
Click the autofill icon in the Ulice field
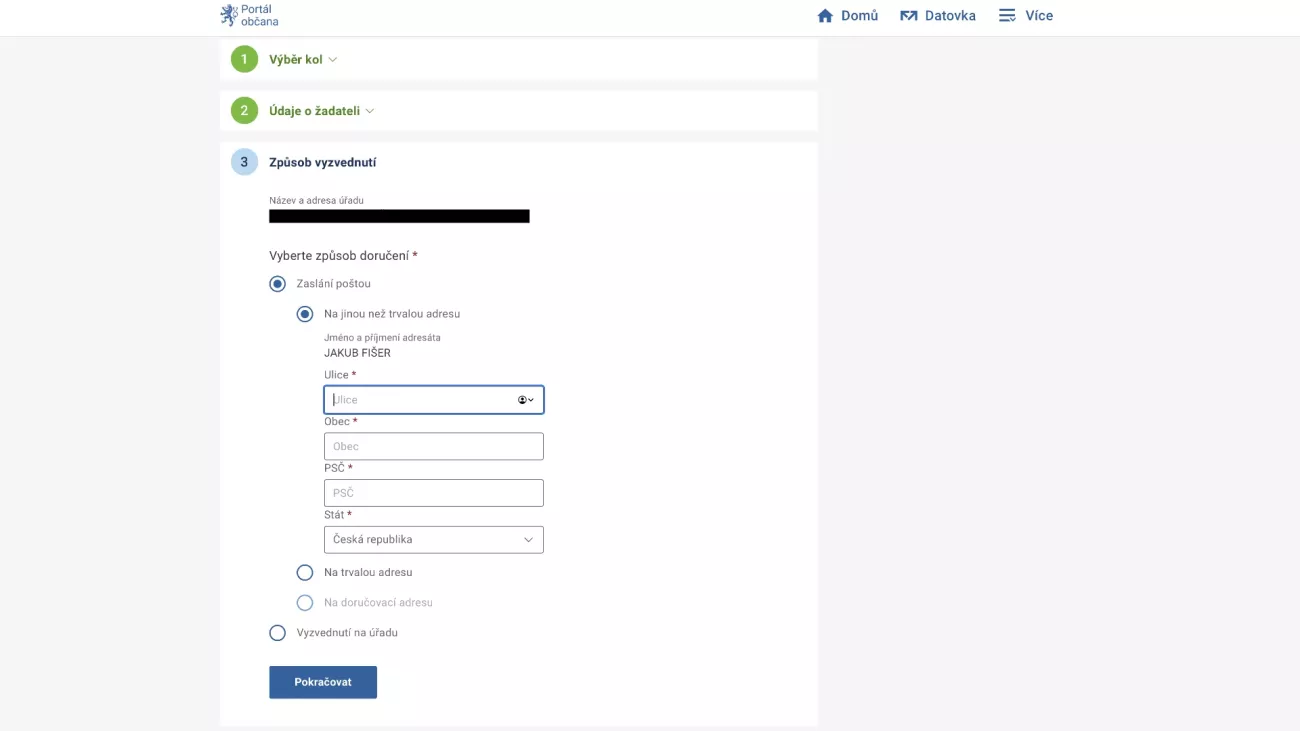525,400
